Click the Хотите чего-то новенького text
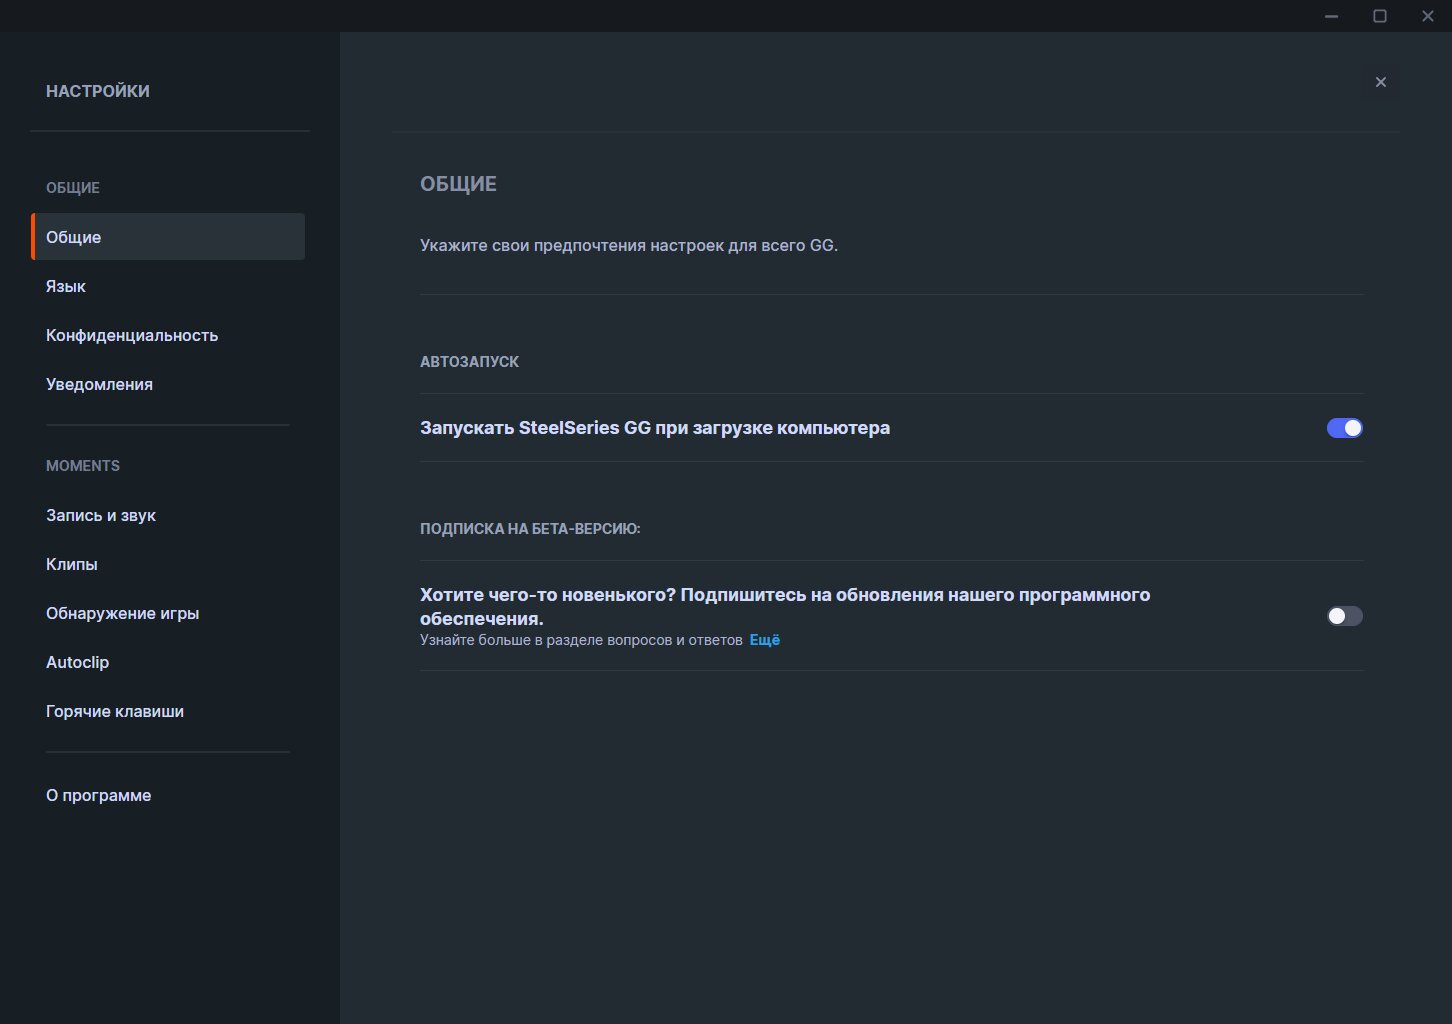The height and width of the screenshot is (1024, 1452). point(785,606)
